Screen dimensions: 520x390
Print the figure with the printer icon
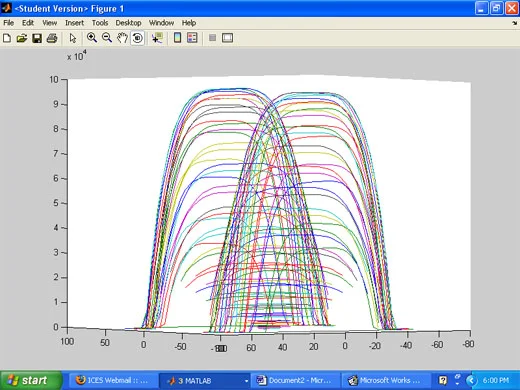(x=52, y=38)
